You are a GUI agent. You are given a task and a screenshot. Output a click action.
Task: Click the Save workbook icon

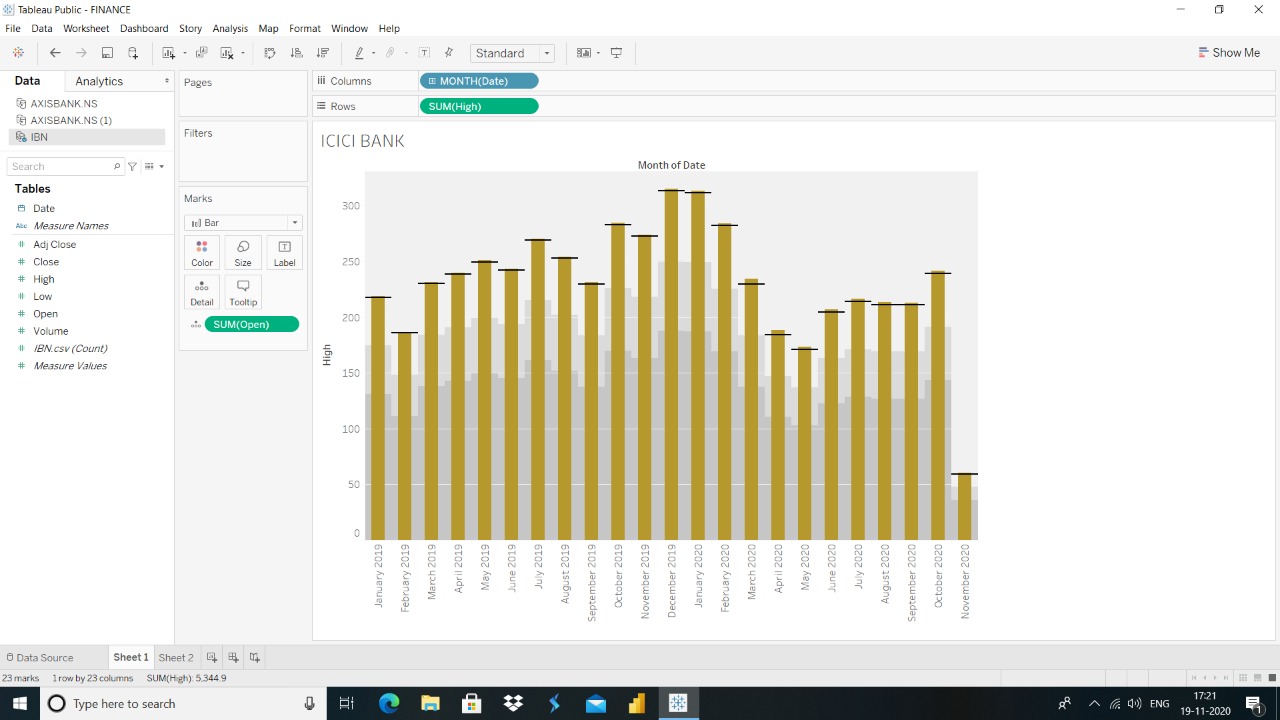(x=107, y=53)
